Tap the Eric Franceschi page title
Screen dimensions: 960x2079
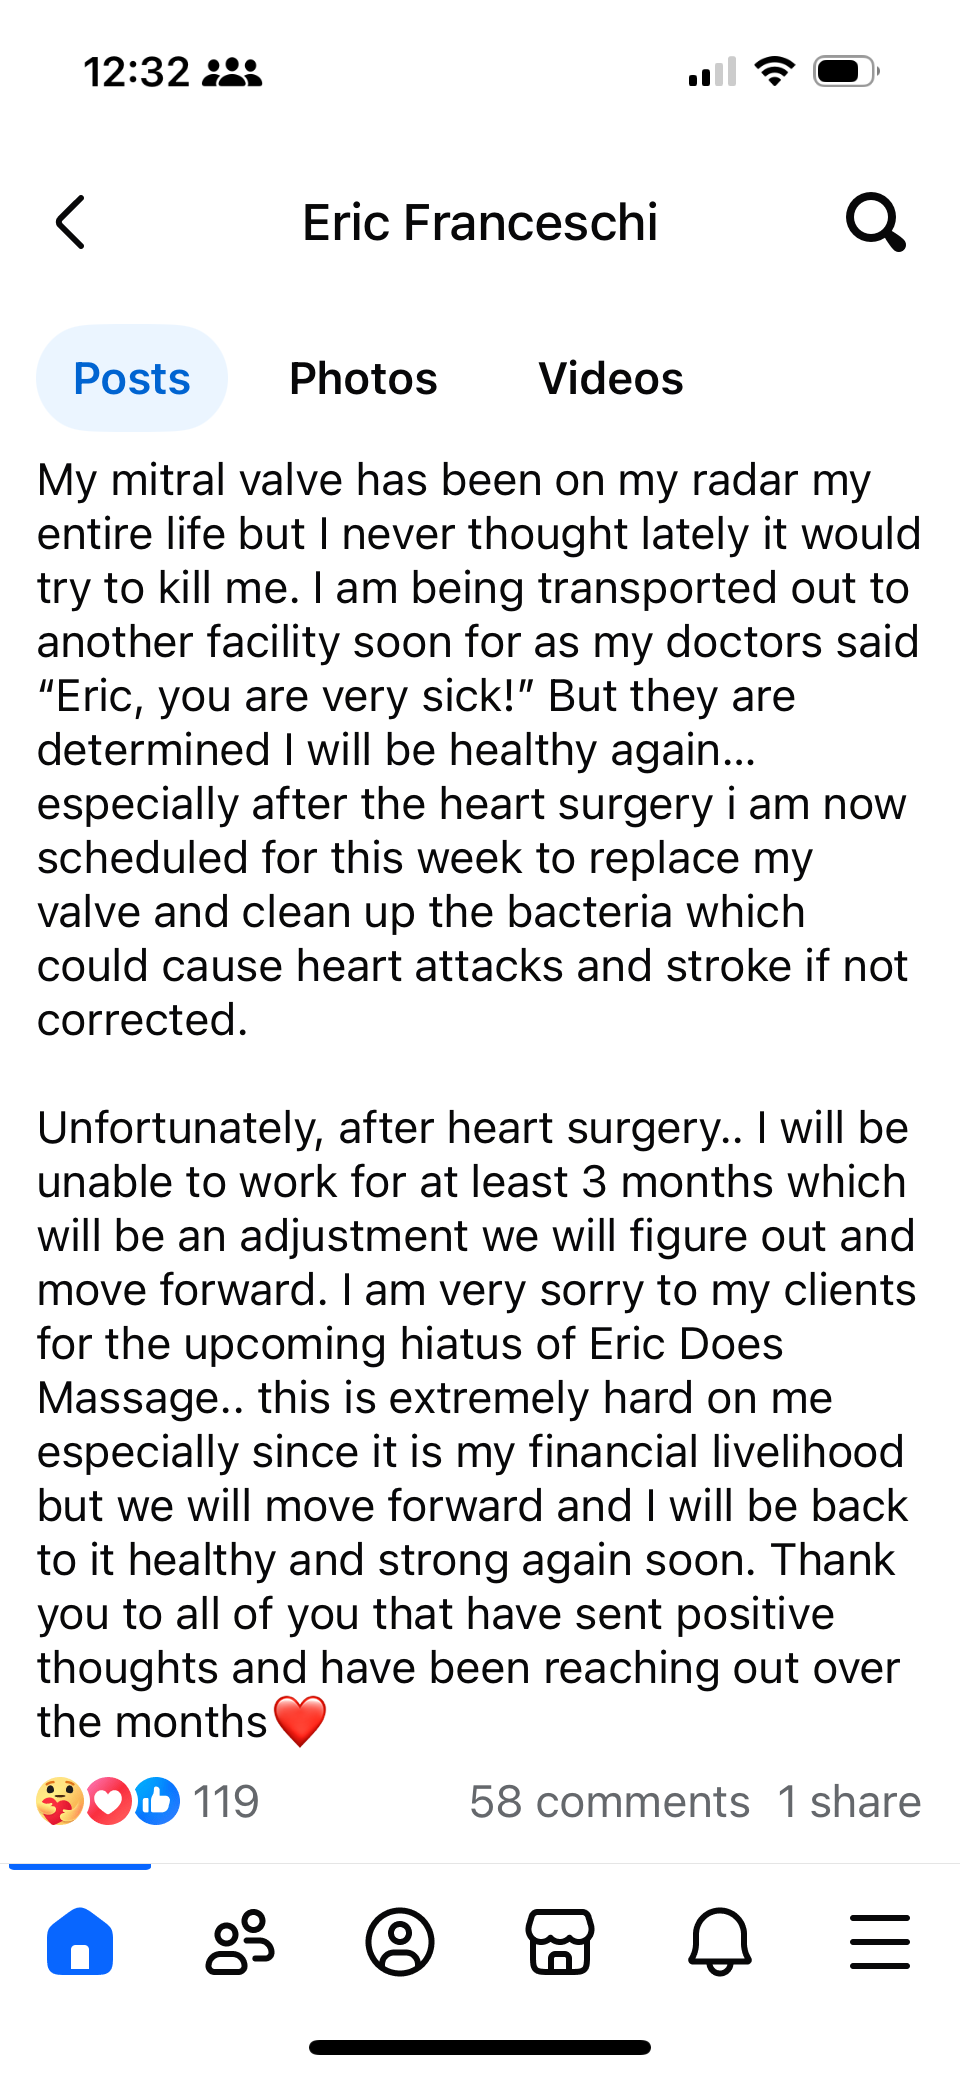pos(480,222)
